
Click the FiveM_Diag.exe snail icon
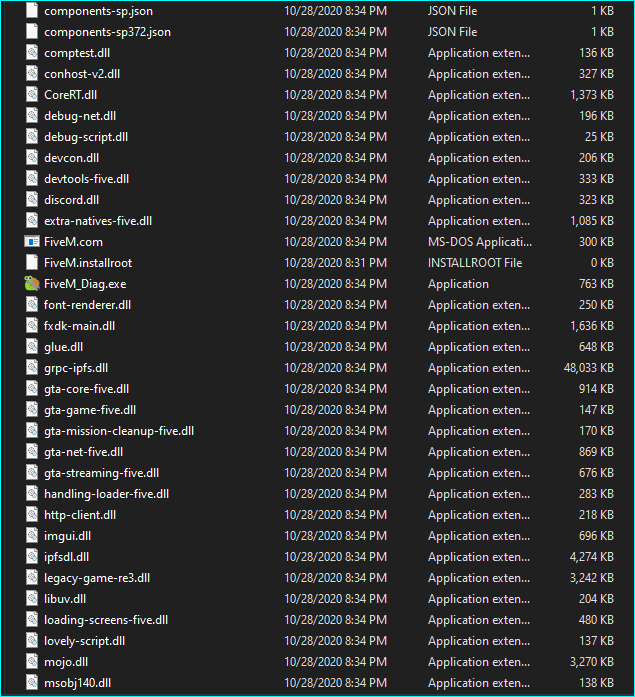(32, 284)
